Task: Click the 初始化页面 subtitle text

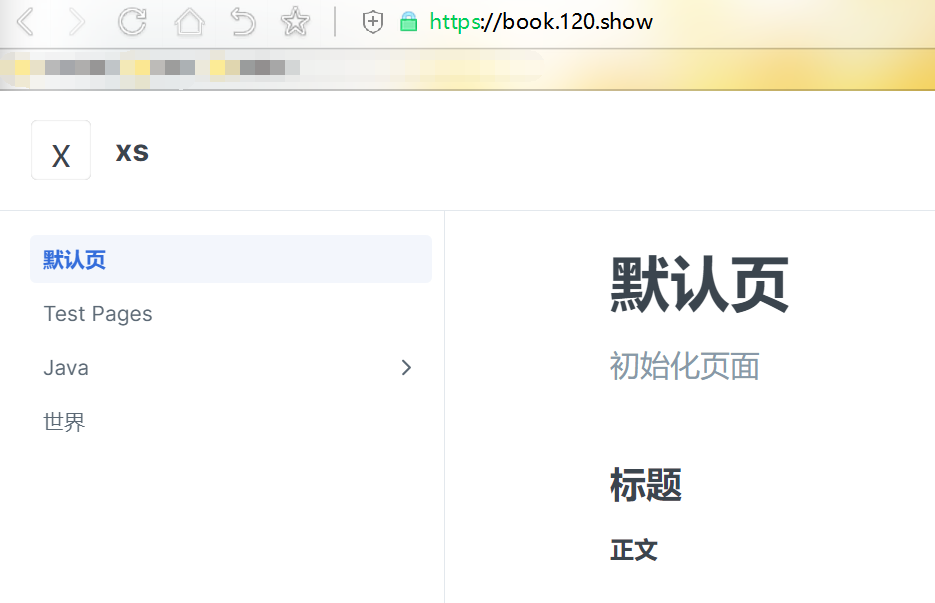Action: coord(684,366)
